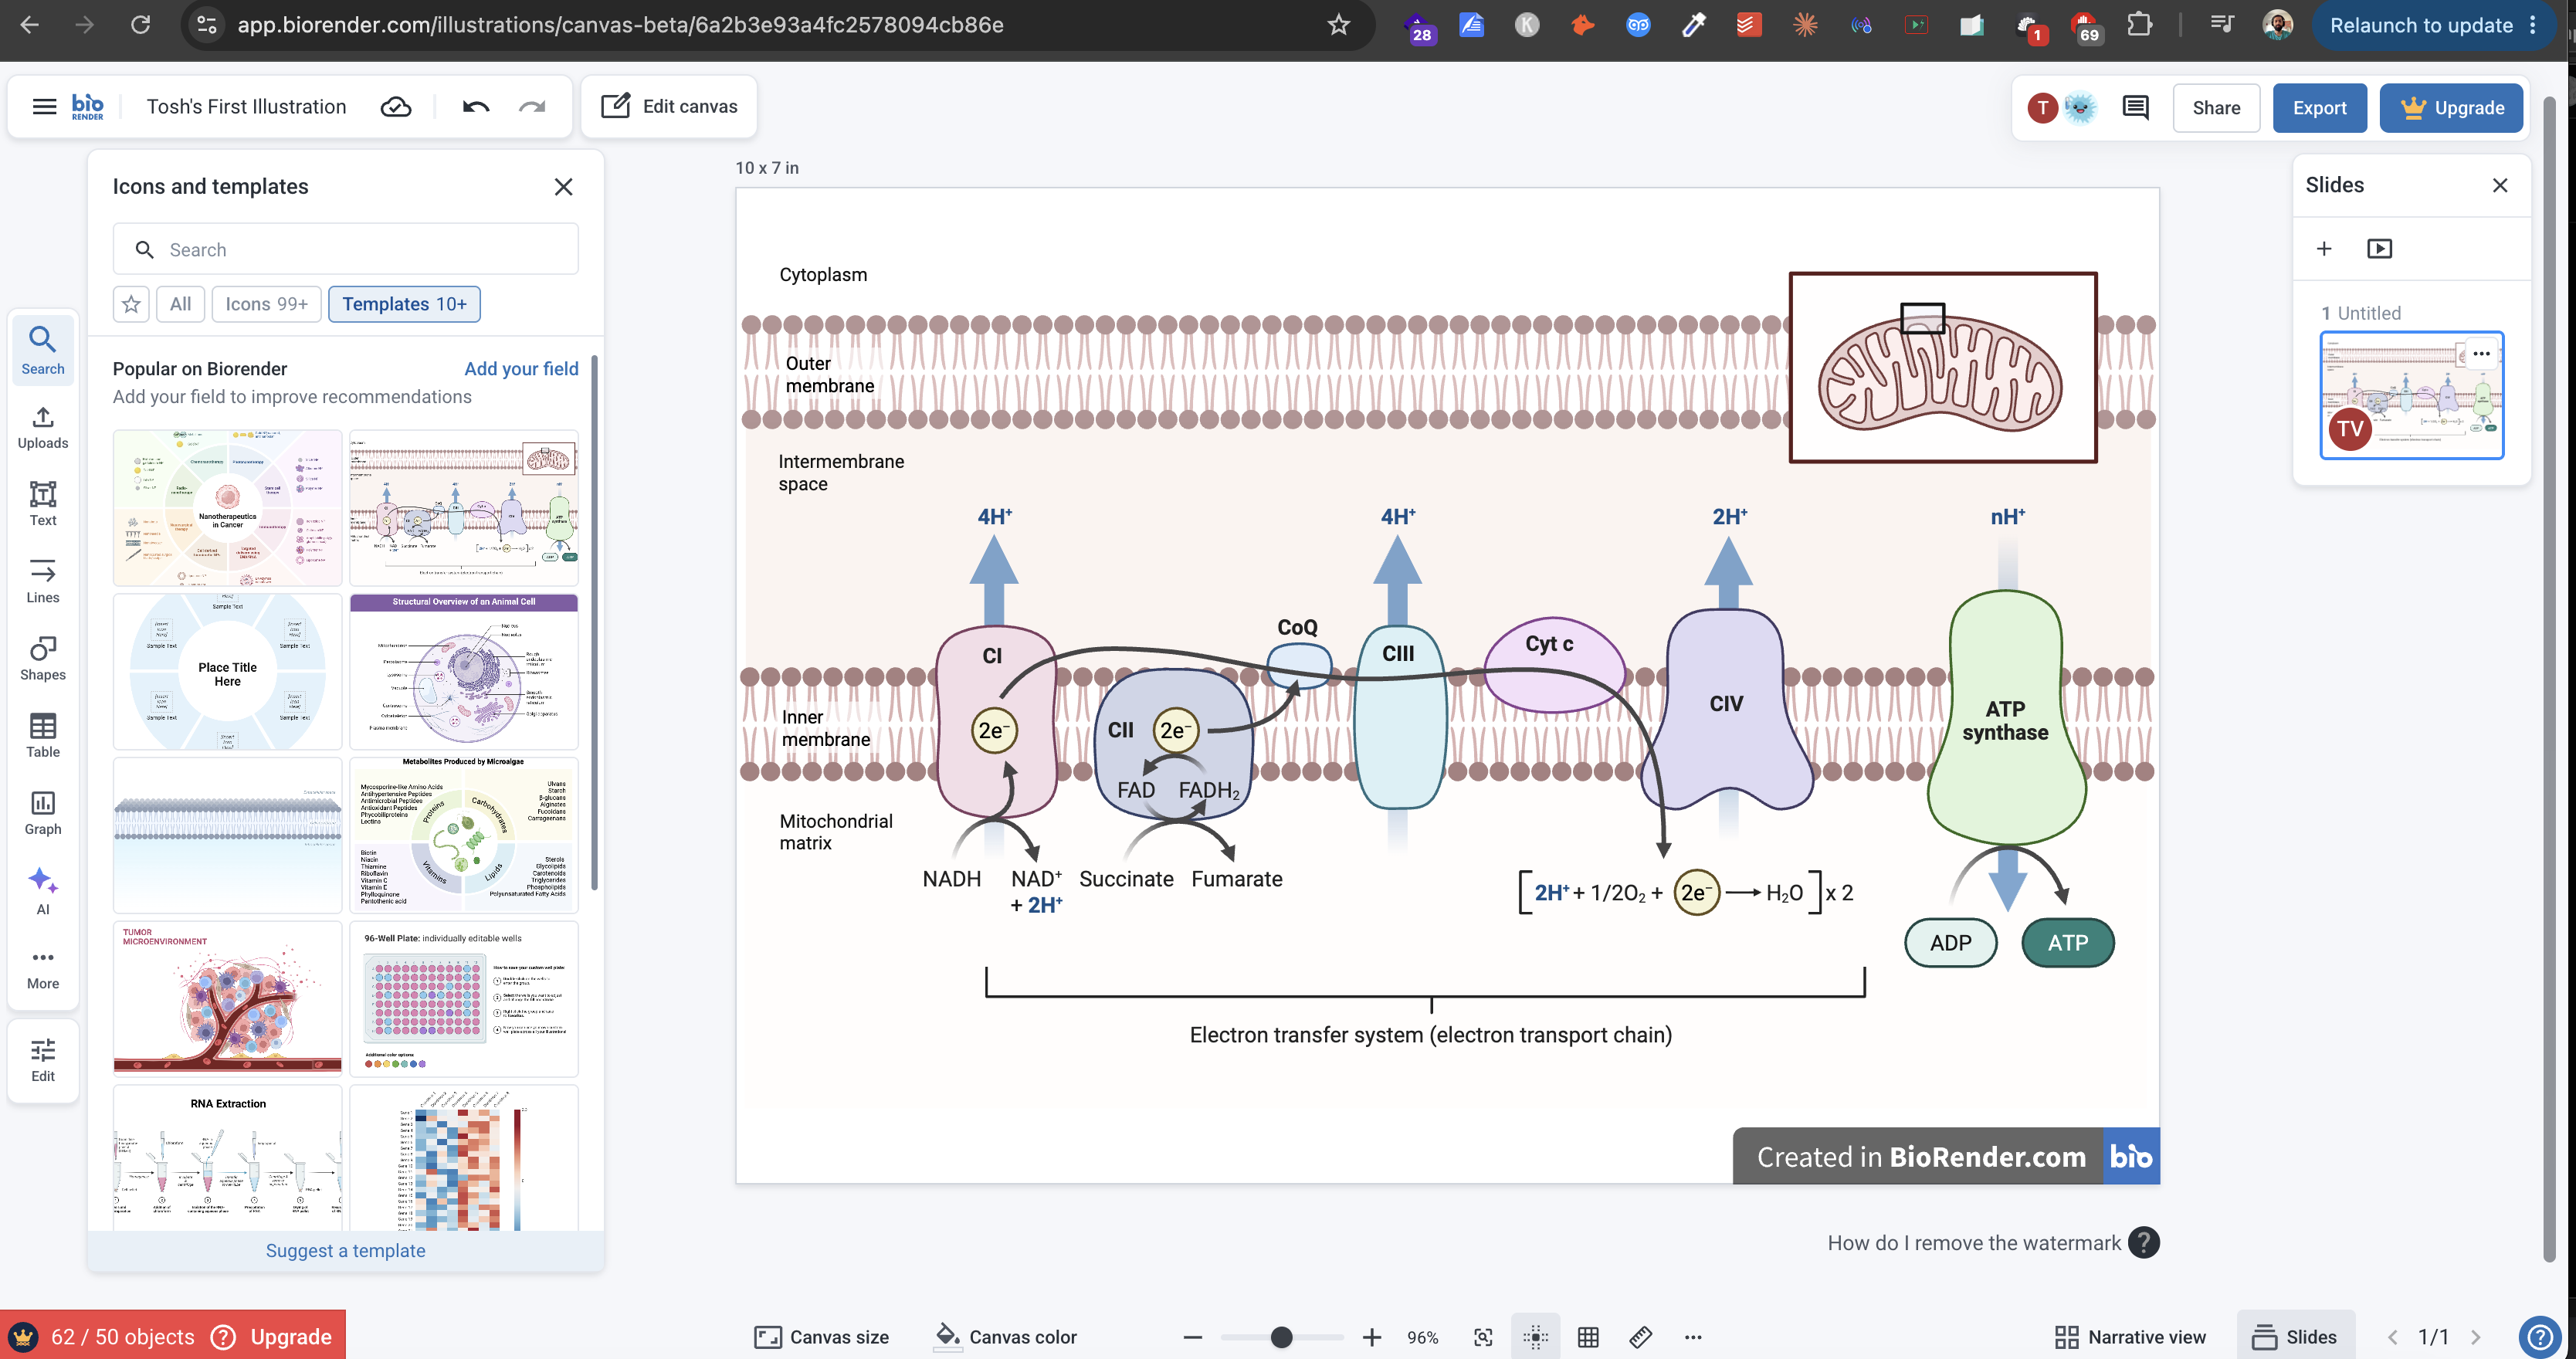Screen dimensions: 2576x1359
Task: Open the bottom bar more options ellipsis
Action: (1692, 1337)
